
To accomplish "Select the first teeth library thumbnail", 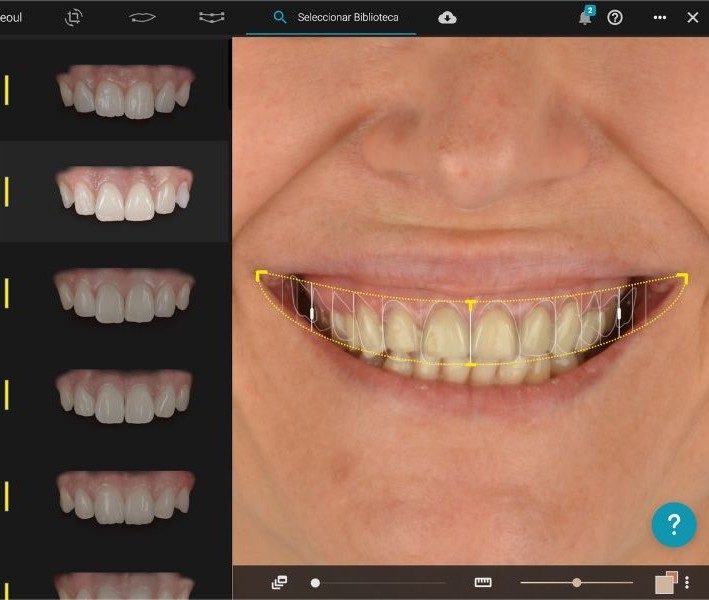I will pyautogui.click(x=125, y=91).
